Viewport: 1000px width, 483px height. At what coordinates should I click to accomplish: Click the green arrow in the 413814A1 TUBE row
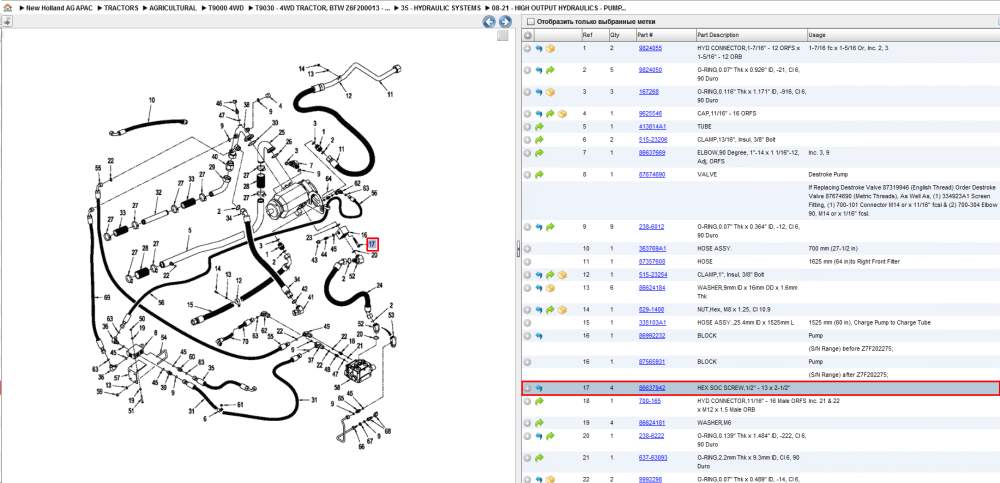[x=539, y=127]
